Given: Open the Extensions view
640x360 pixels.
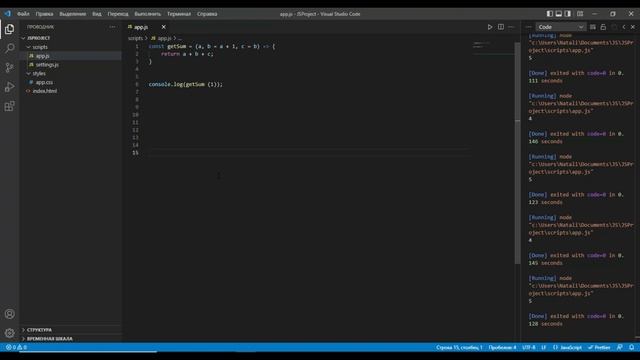Looking at the screenshot, I should (9, 106).
